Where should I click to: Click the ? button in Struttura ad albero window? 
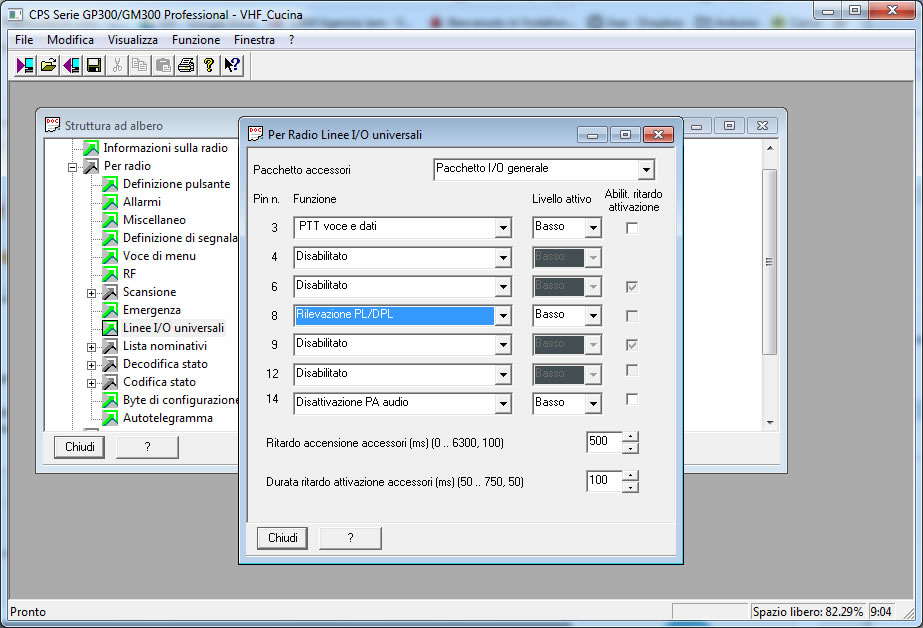point(147,447)
